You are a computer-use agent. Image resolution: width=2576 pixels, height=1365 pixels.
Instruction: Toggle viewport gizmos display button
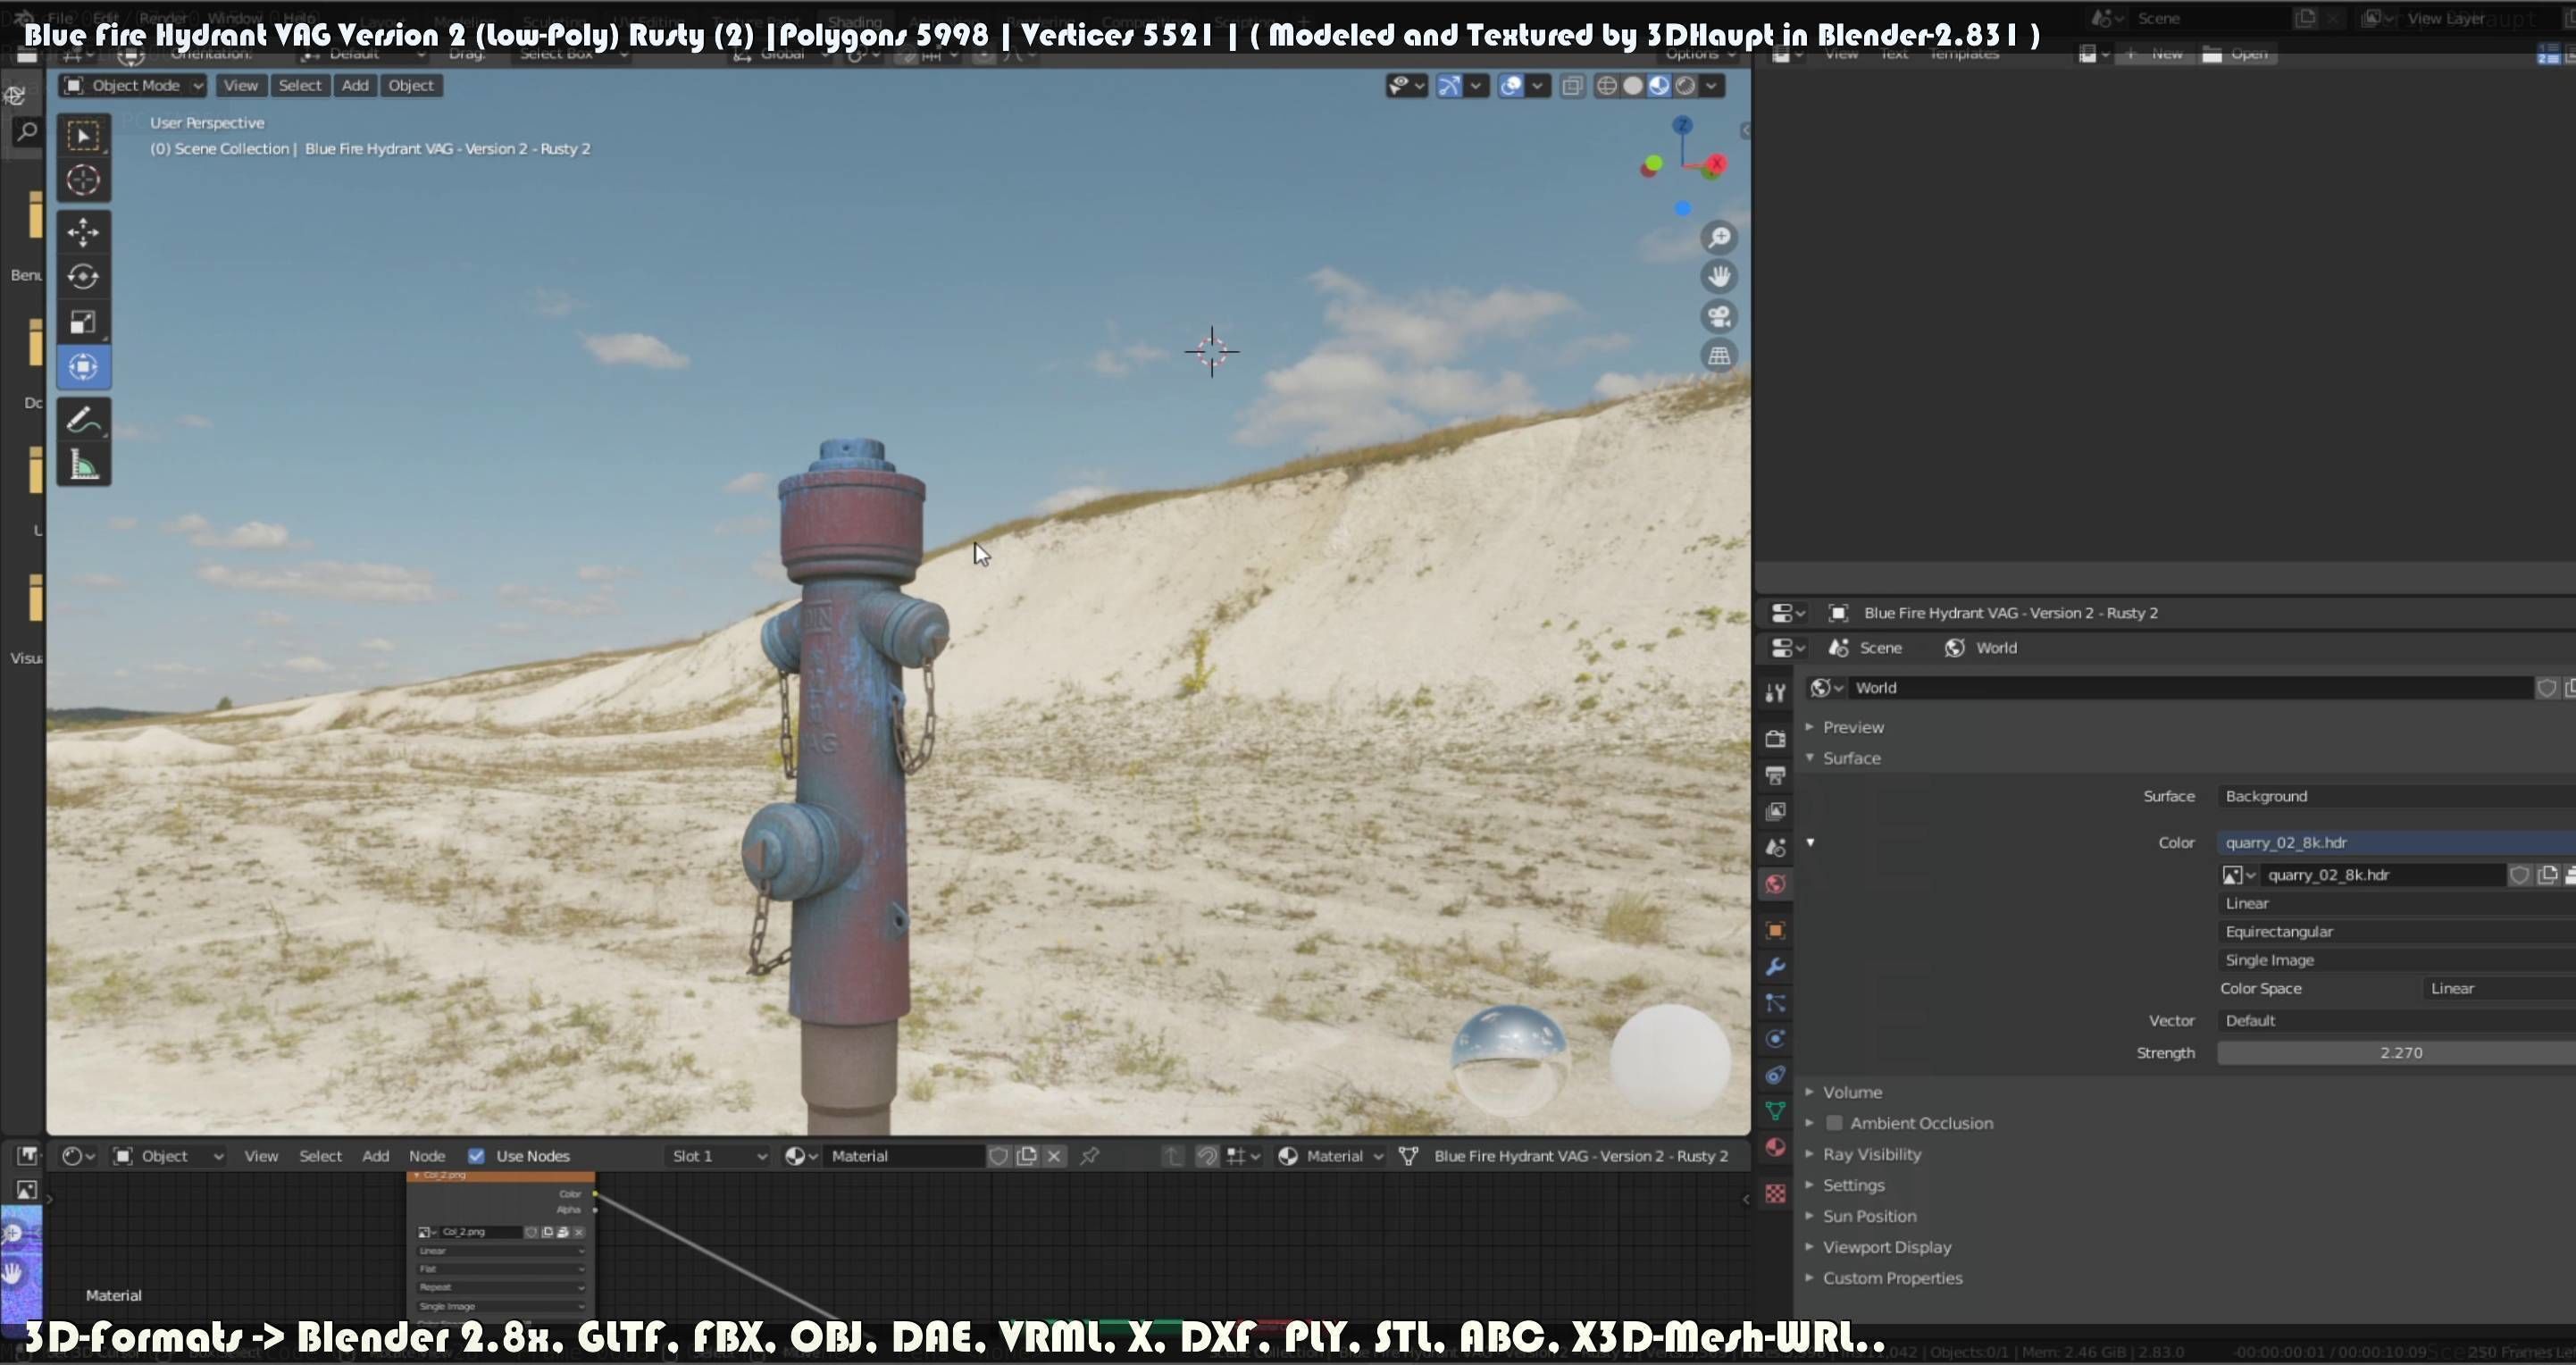coord(1448,86)
